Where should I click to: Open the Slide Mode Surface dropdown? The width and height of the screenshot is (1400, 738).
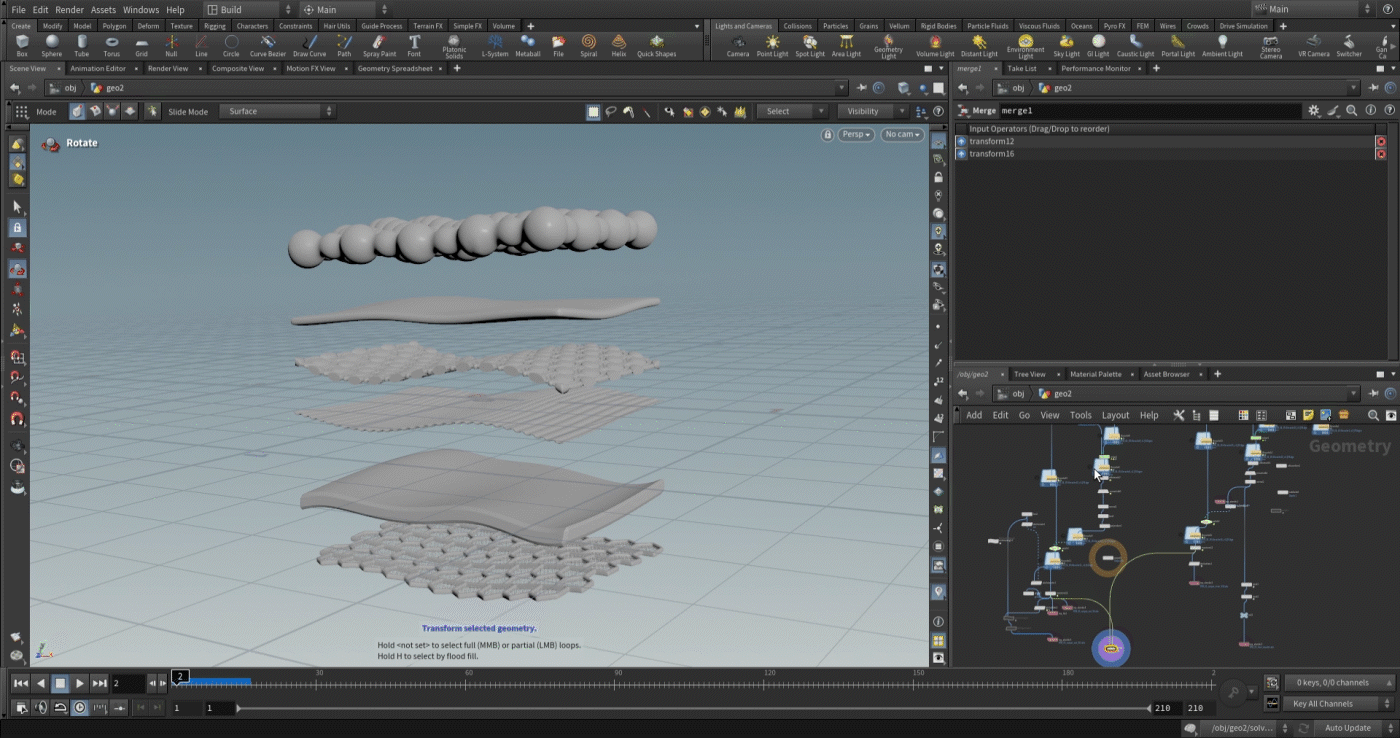tap(278, 112)
